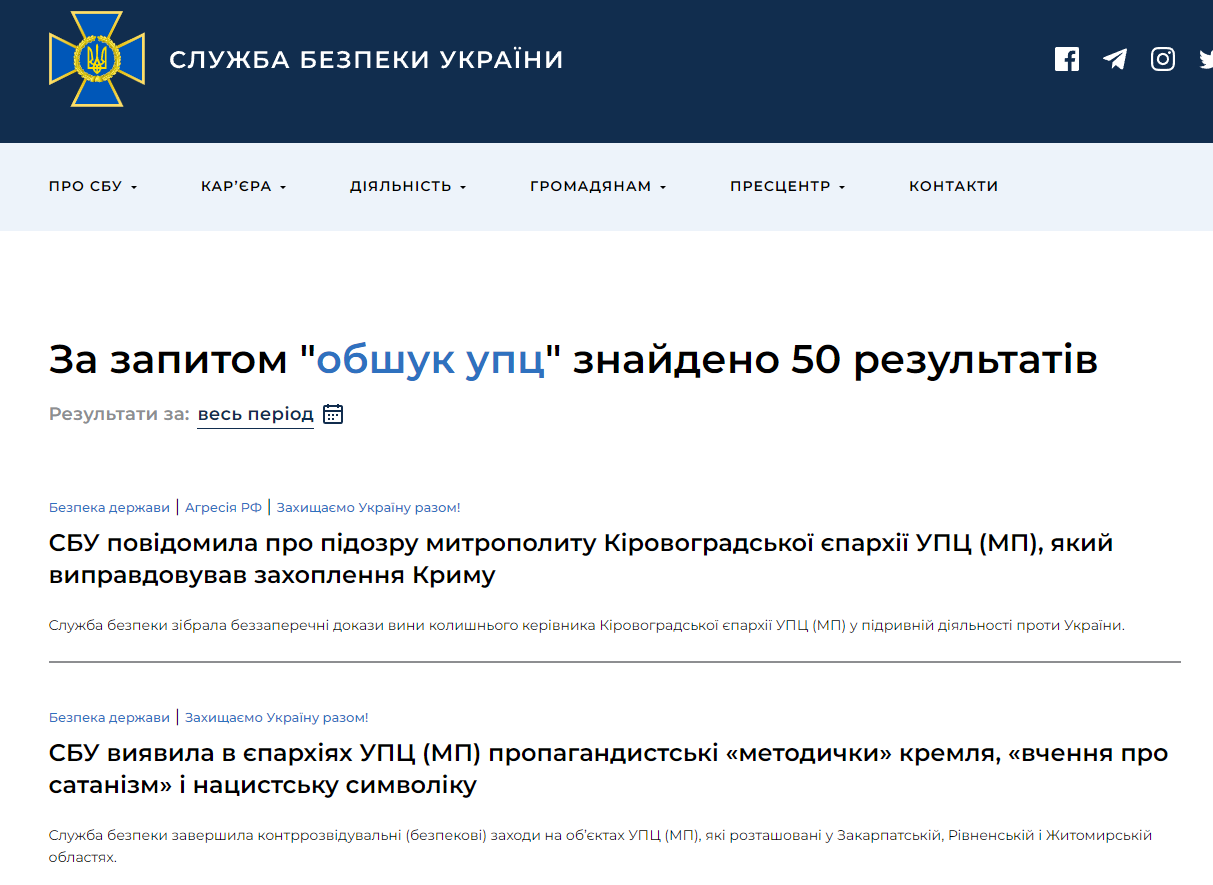Open the SBU Facebook page icon
Screen dimensions: 1213x885
click(x=1067, y=59)
